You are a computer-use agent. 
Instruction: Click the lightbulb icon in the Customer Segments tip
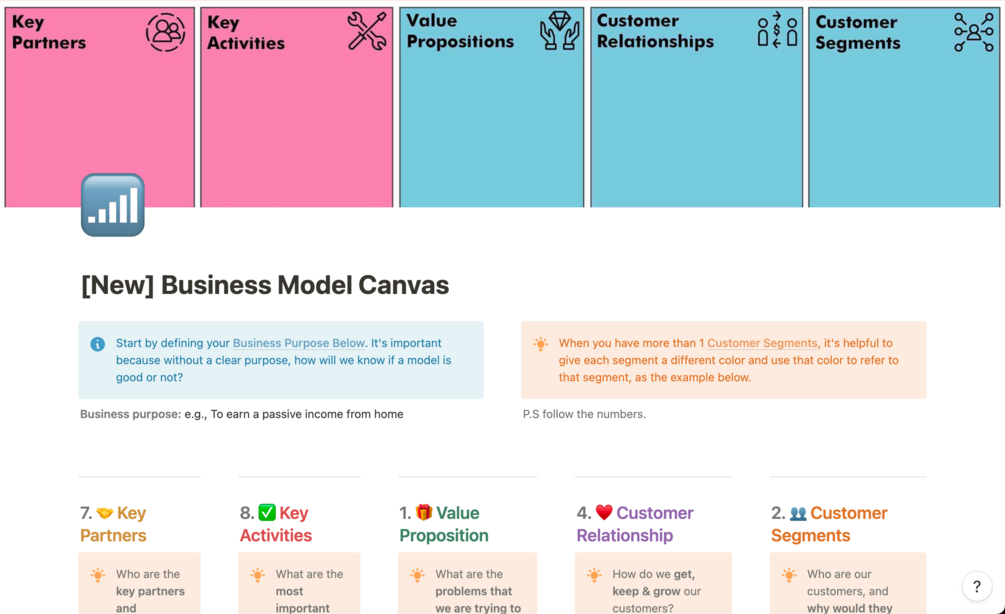click(541, 344)
